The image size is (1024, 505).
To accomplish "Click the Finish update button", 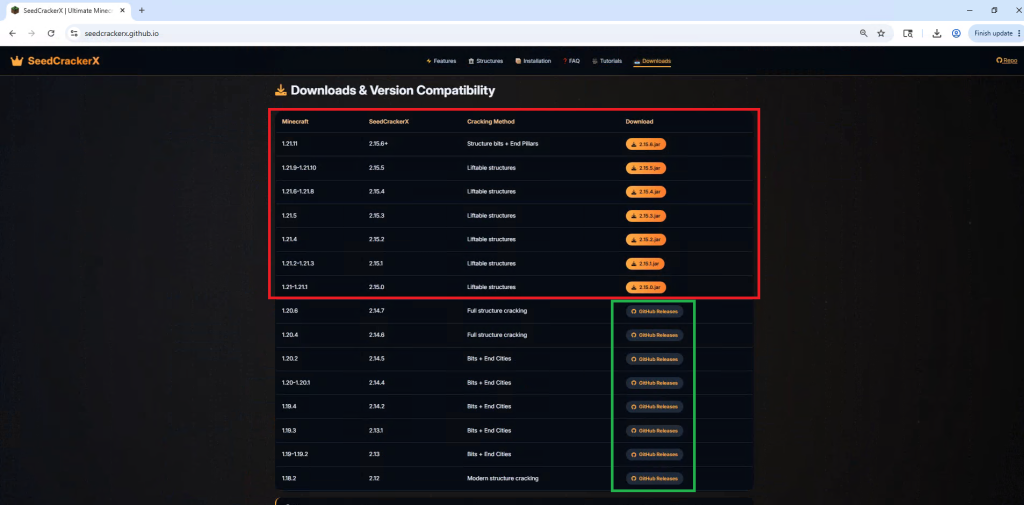I will click(994, 33).
